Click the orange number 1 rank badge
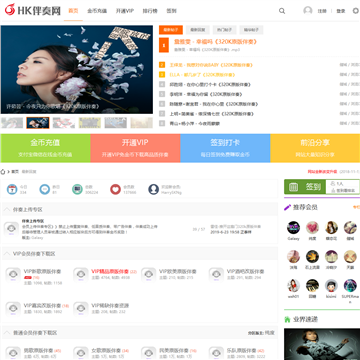Screen dimensions: 360x360 [164, 45]
